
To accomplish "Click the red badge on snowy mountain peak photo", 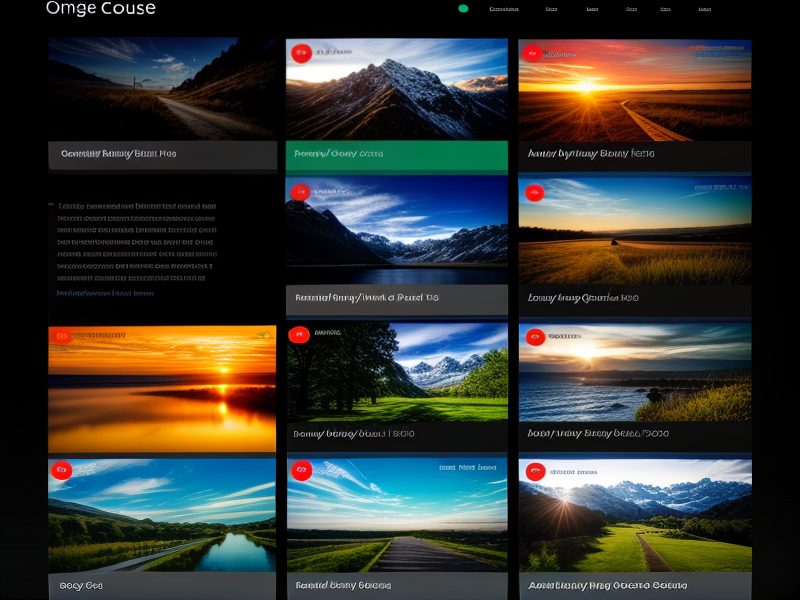I will pos(299,54).
